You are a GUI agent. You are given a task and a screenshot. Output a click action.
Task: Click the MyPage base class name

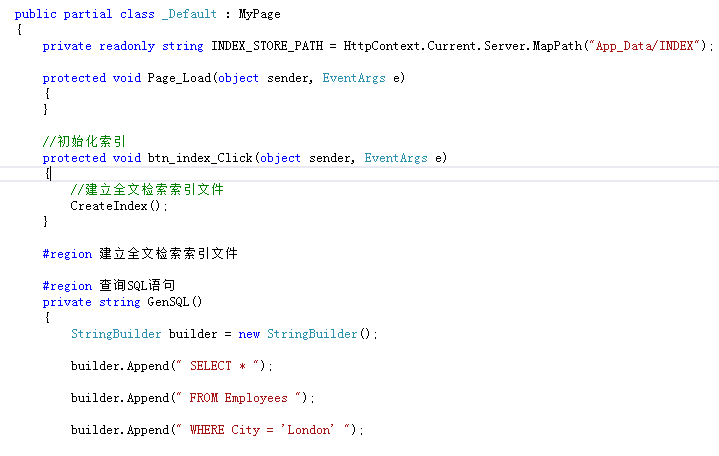pos(259,14)
